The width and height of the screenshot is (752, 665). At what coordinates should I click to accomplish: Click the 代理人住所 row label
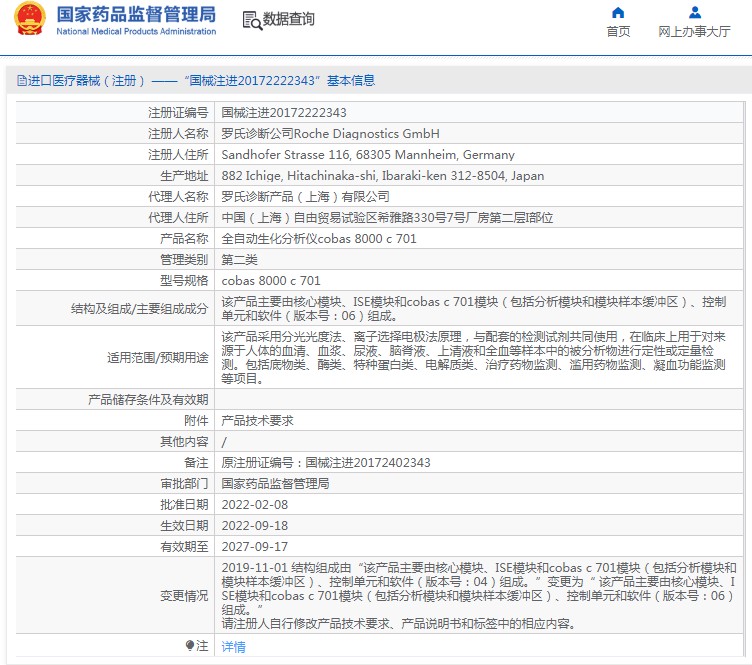178,218
